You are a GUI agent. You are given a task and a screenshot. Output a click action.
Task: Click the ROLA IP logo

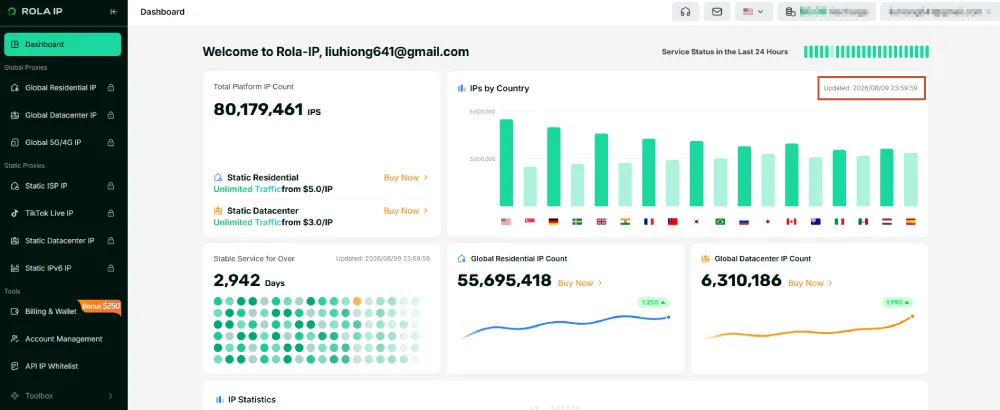point(33,11)
